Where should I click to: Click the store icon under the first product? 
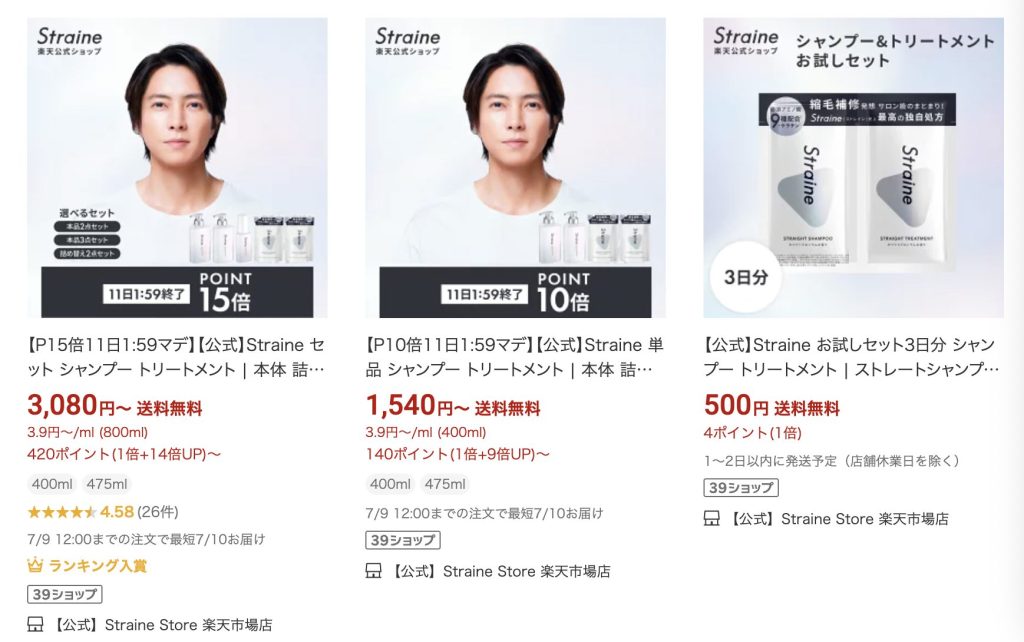35,625
